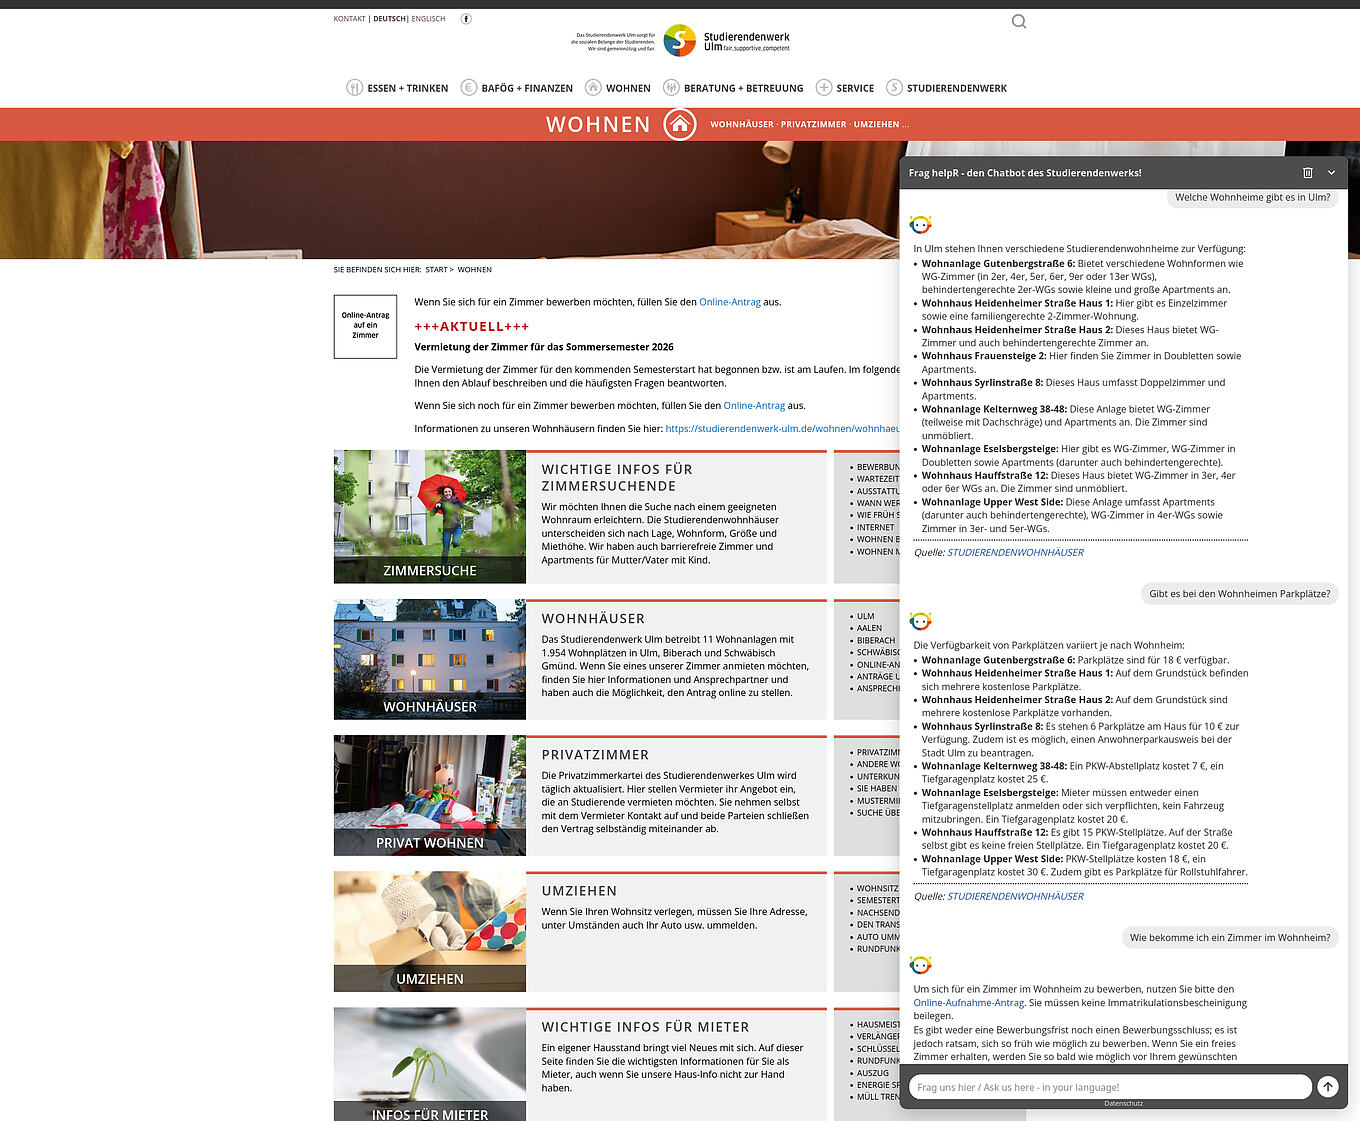Open second STUDIERENDENWOHNHÄUSER source below parking answer
Image resolution: width=1360 pixels, height=1121 pixels.
click(1015, 897)
